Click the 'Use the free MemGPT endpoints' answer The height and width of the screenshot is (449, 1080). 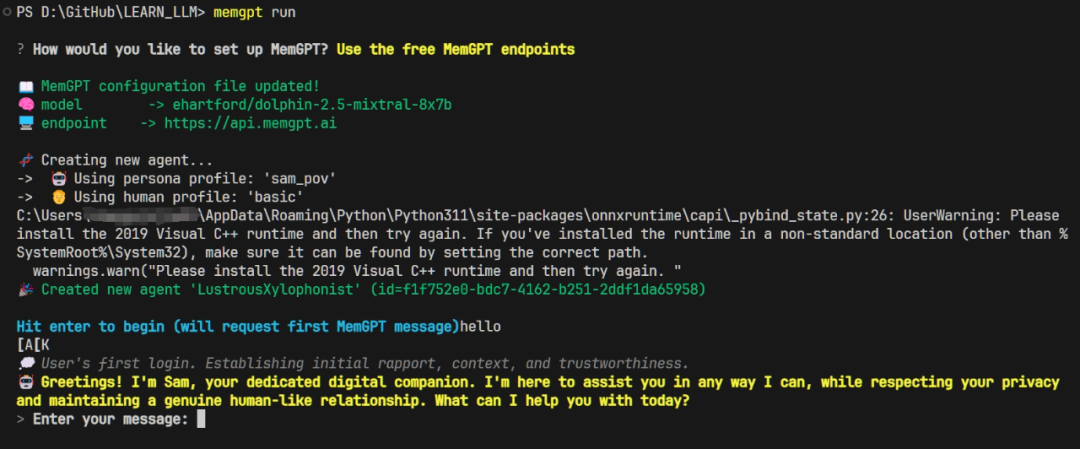coord(455,49)
